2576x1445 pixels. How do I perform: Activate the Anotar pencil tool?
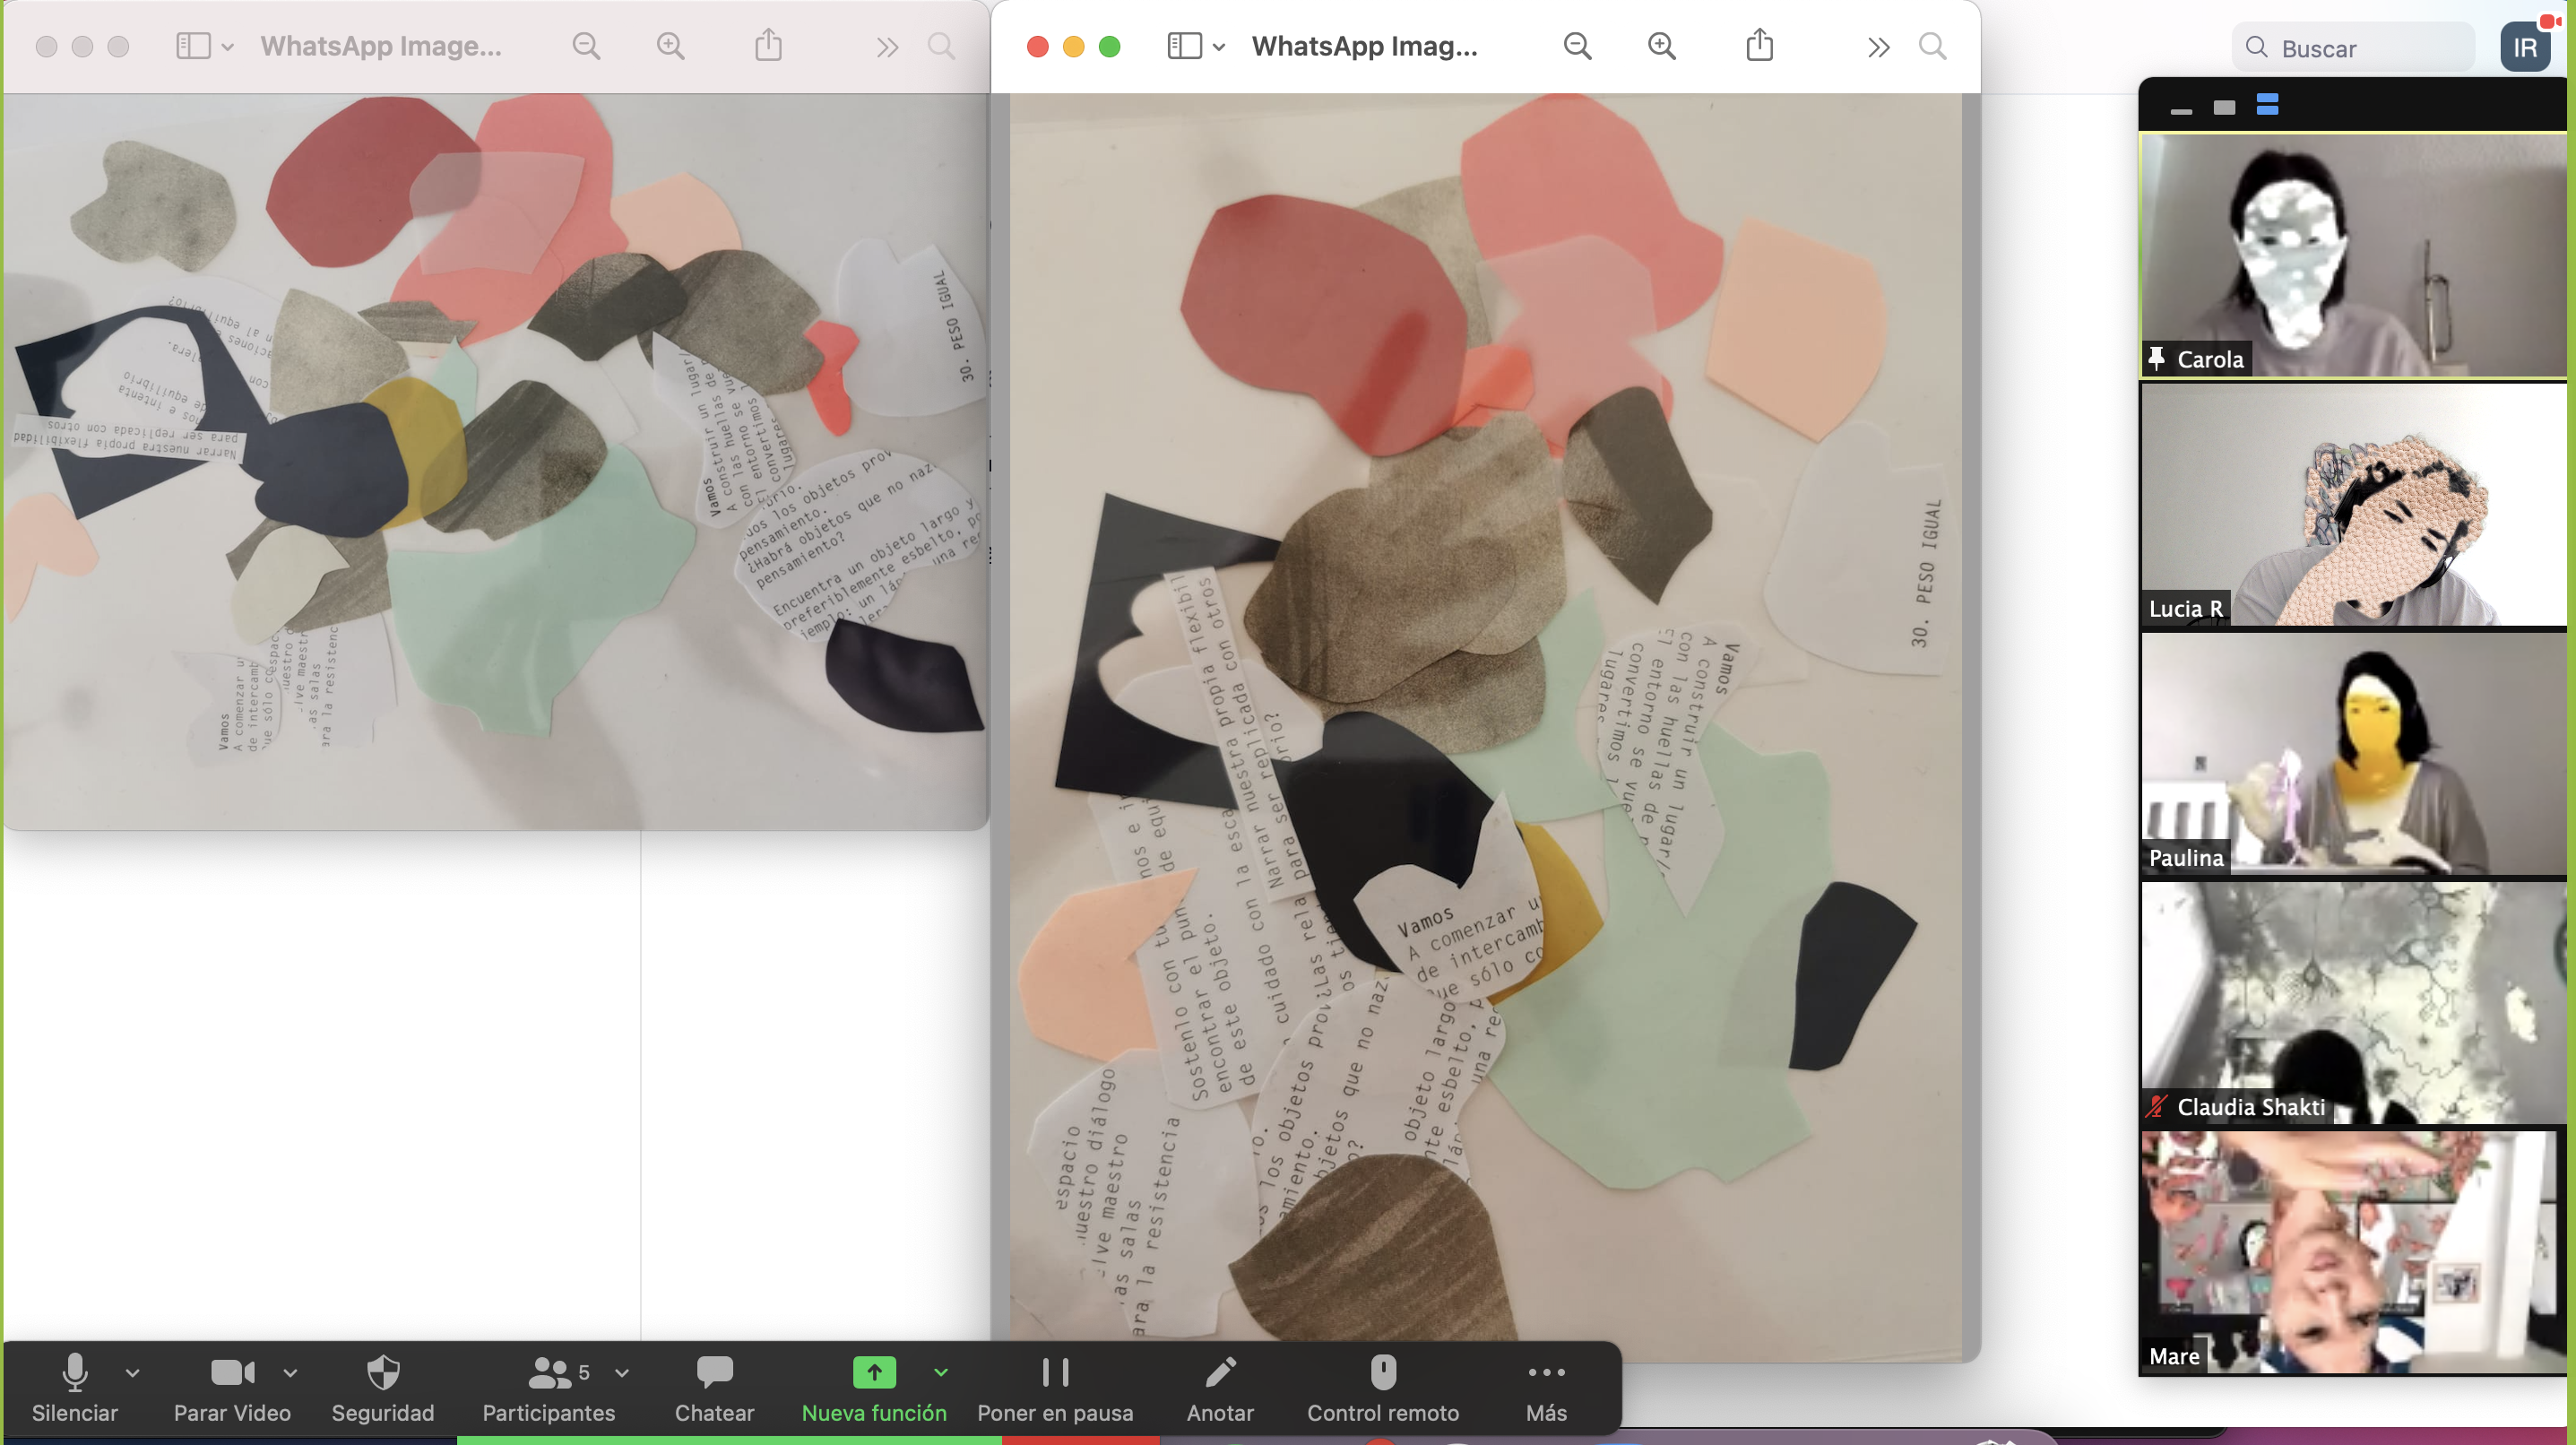coord(1220,1387)
